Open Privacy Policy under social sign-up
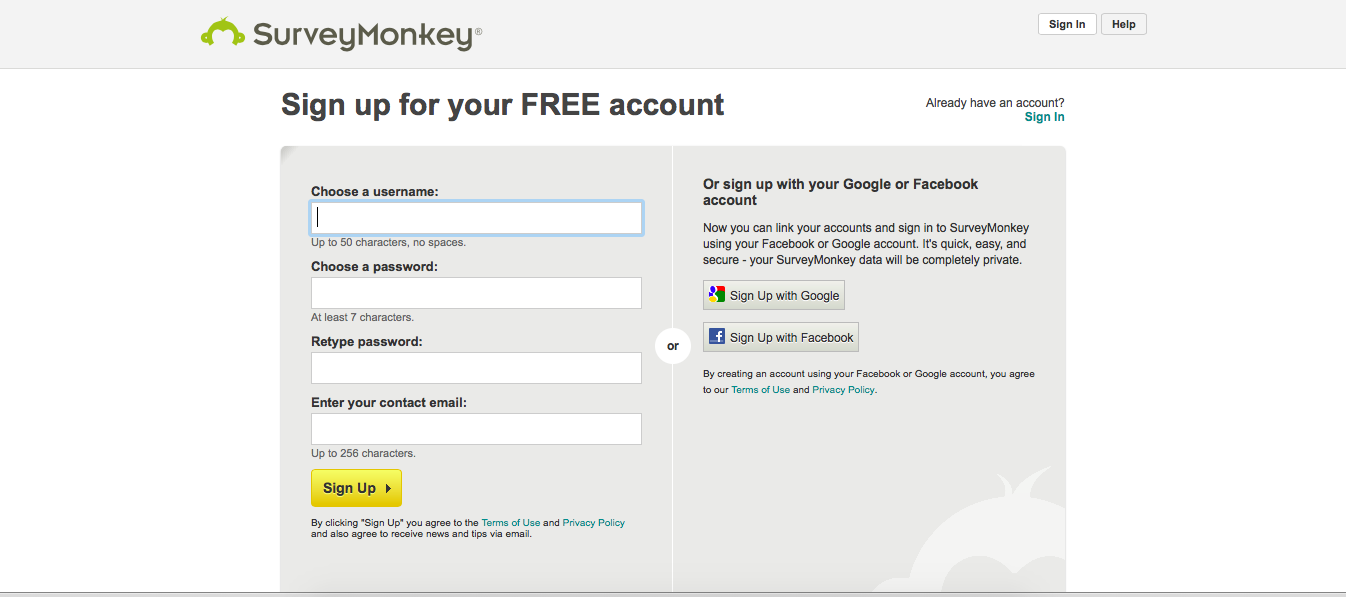The image size is (1346, 597). click(843, 390)
